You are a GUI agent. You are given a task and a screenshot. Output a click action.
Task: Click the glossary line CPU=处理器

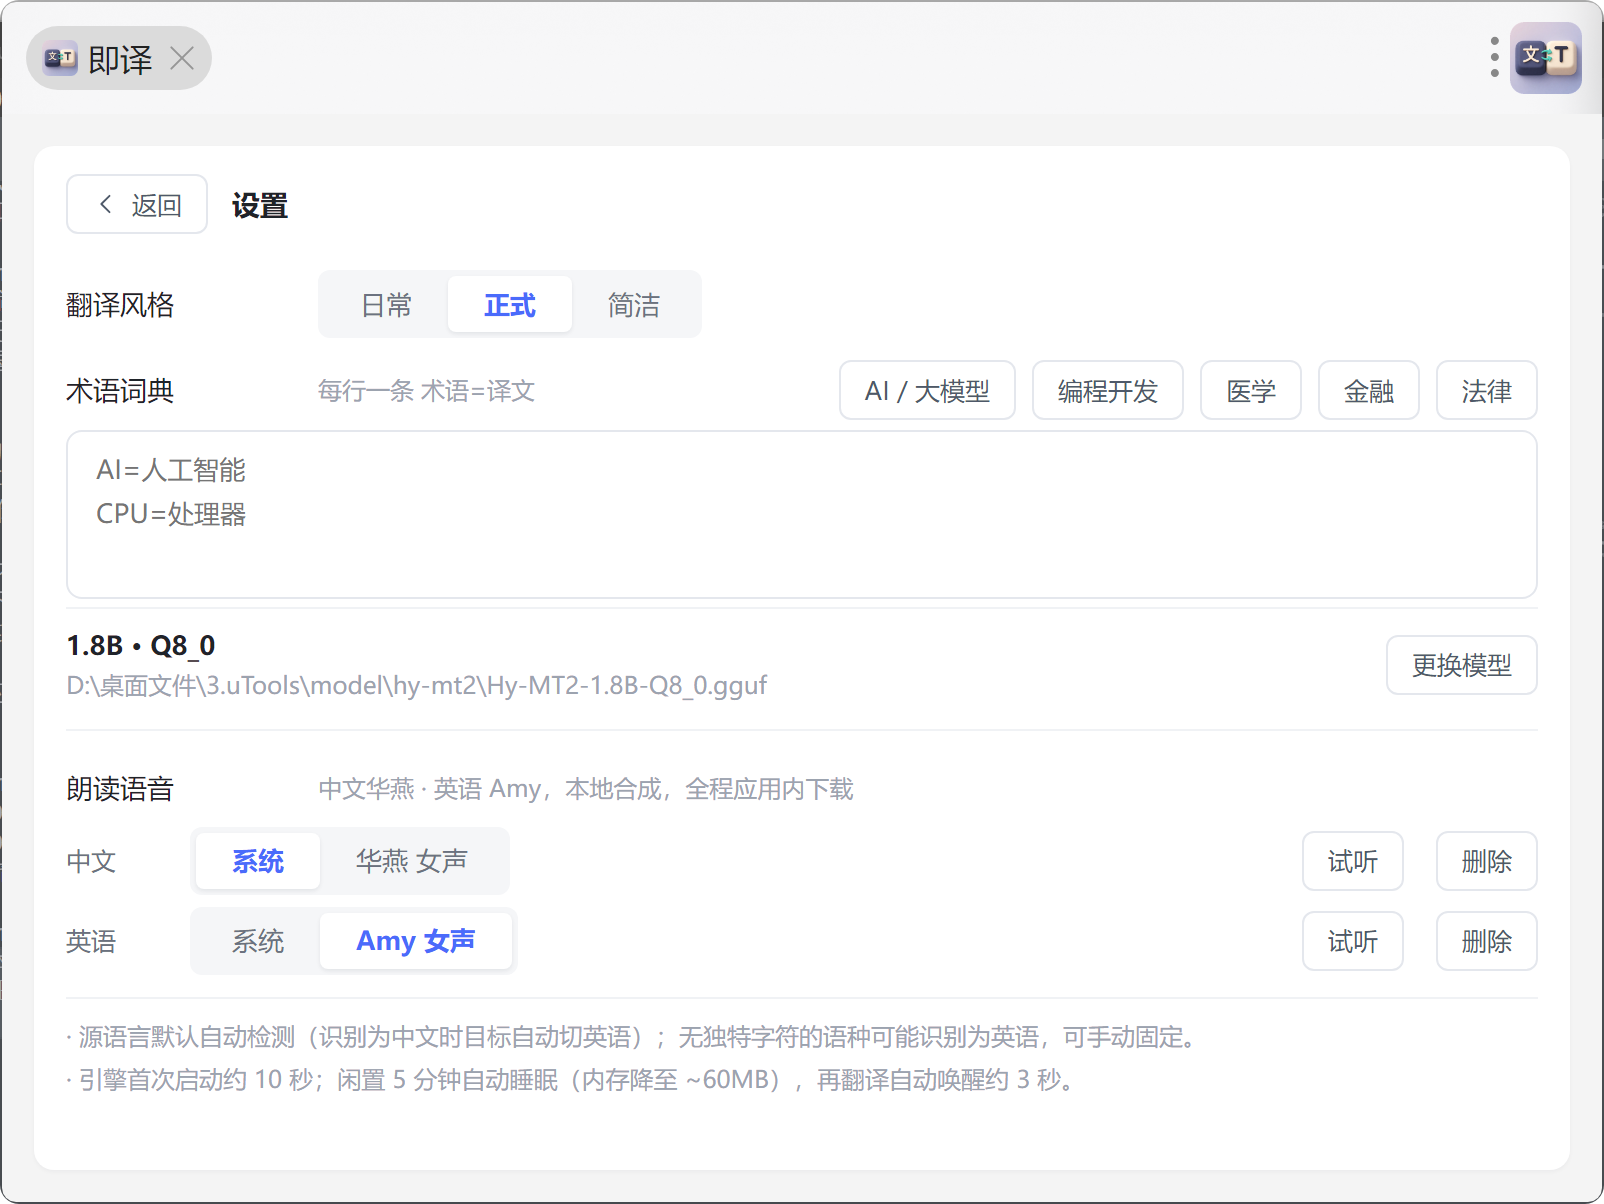pos(171,514)
